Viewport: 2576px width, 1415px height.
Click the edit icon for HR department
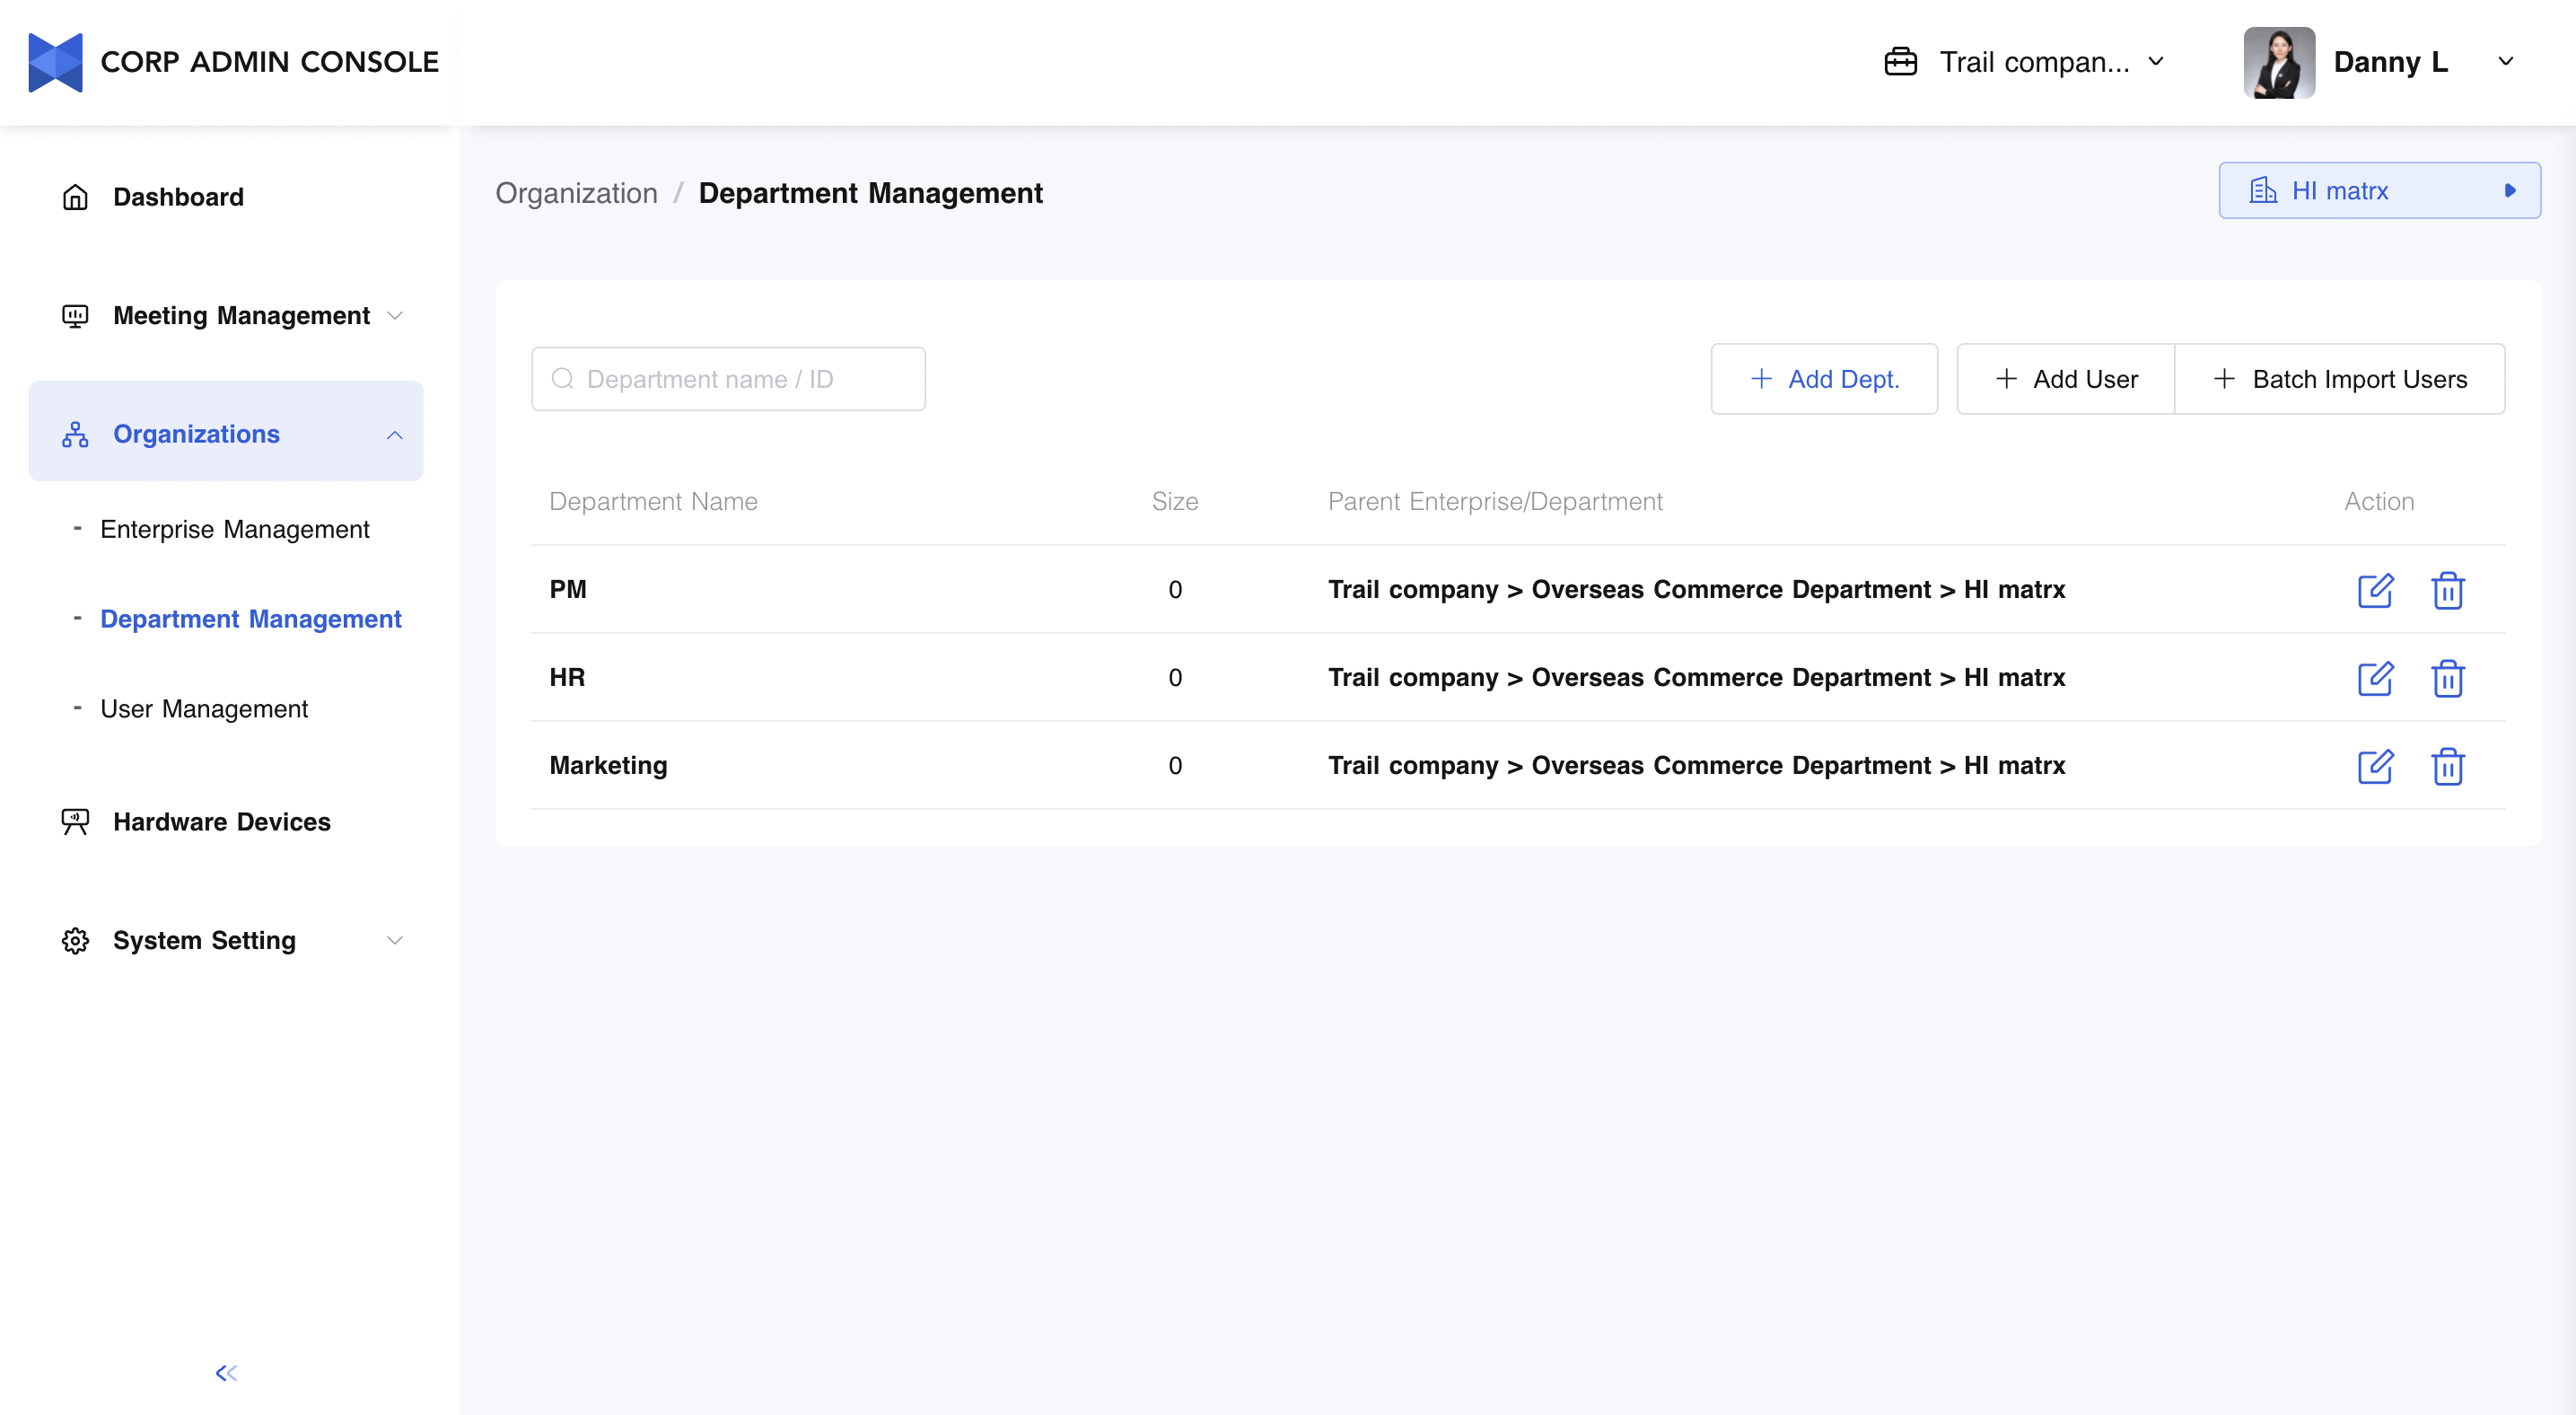pos(2374,678)
